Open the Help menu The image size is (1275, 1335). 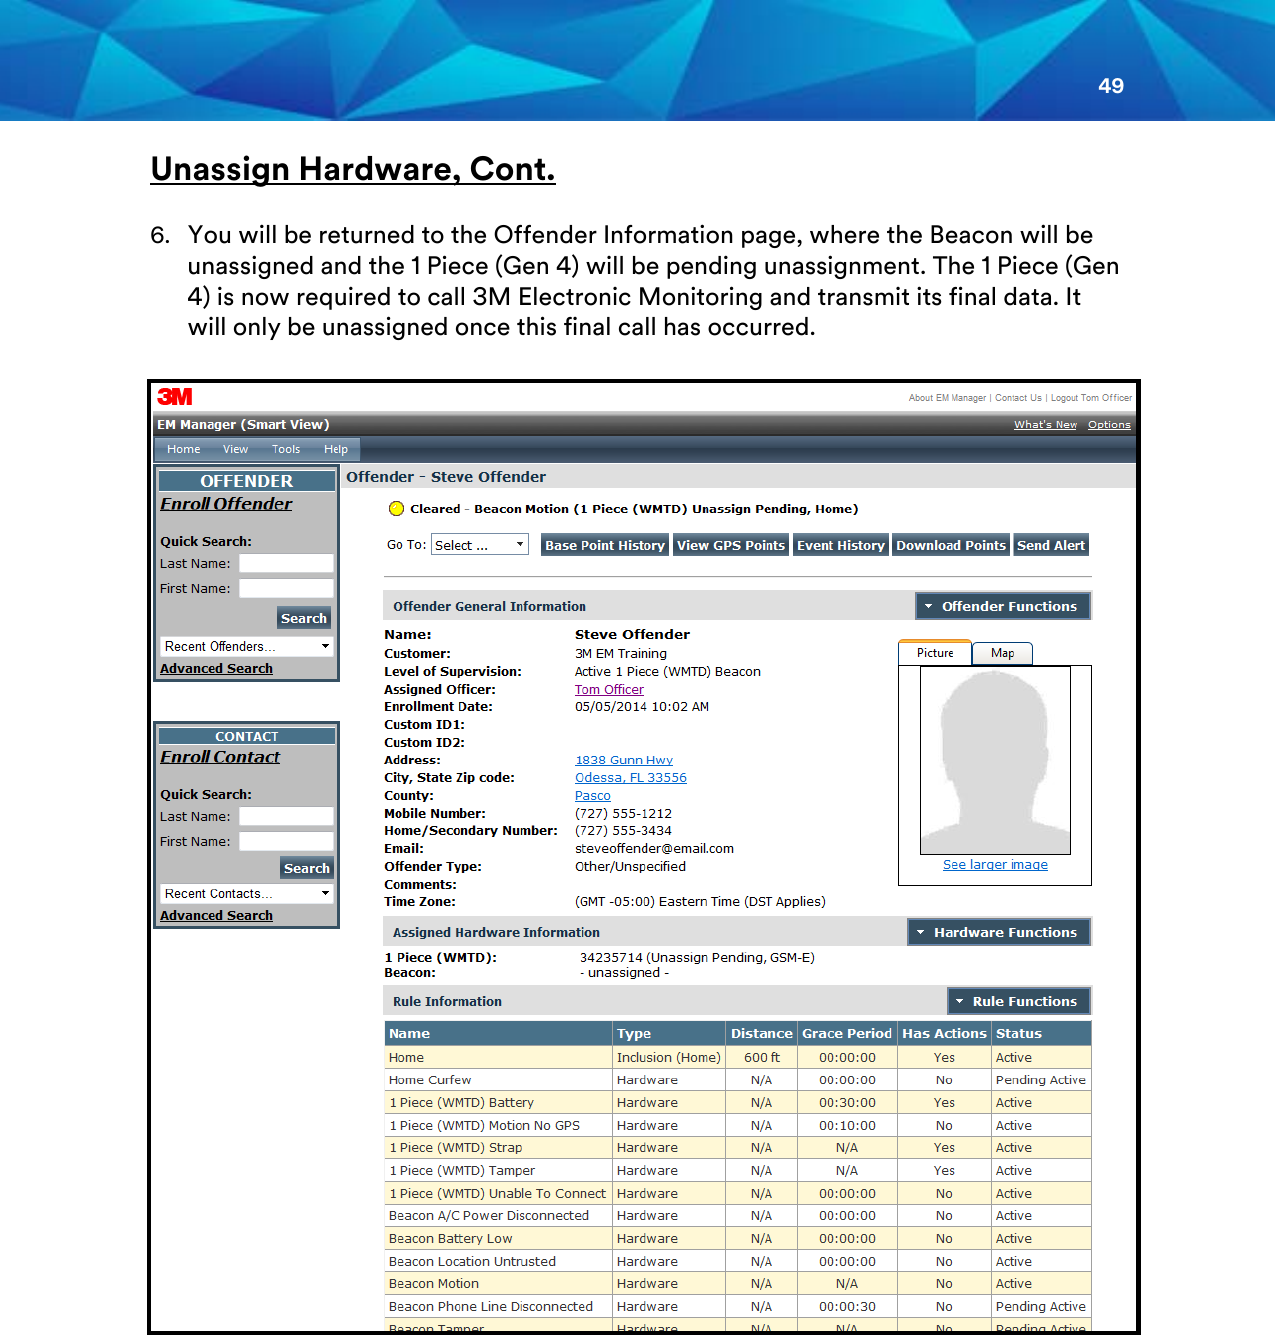click(x=336, y=450)
